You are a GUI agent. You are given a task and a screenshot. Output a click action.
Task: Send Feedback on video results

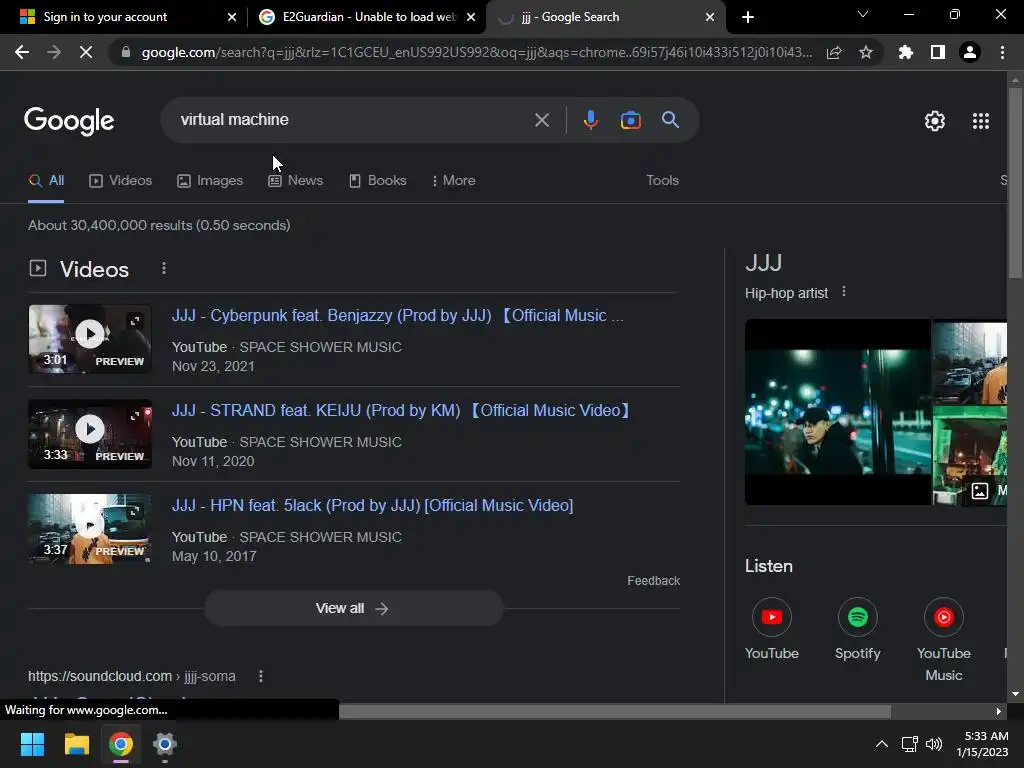coord(653,581)
